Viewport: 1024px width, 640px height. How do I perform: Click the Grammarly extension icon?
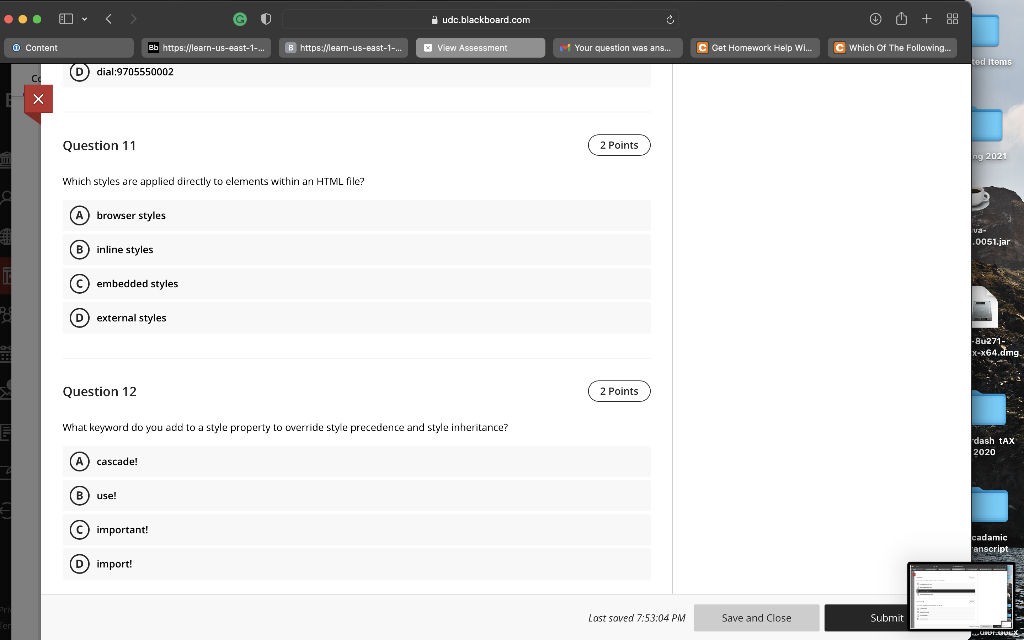(x=240, y=20)
